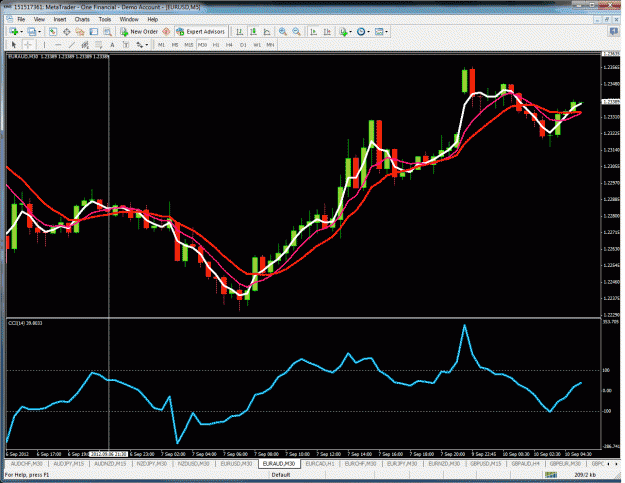Switch to the EURUSD,M30 chart tab
Image resolution: width=625 pixels, height=483 pixels.
236,464
